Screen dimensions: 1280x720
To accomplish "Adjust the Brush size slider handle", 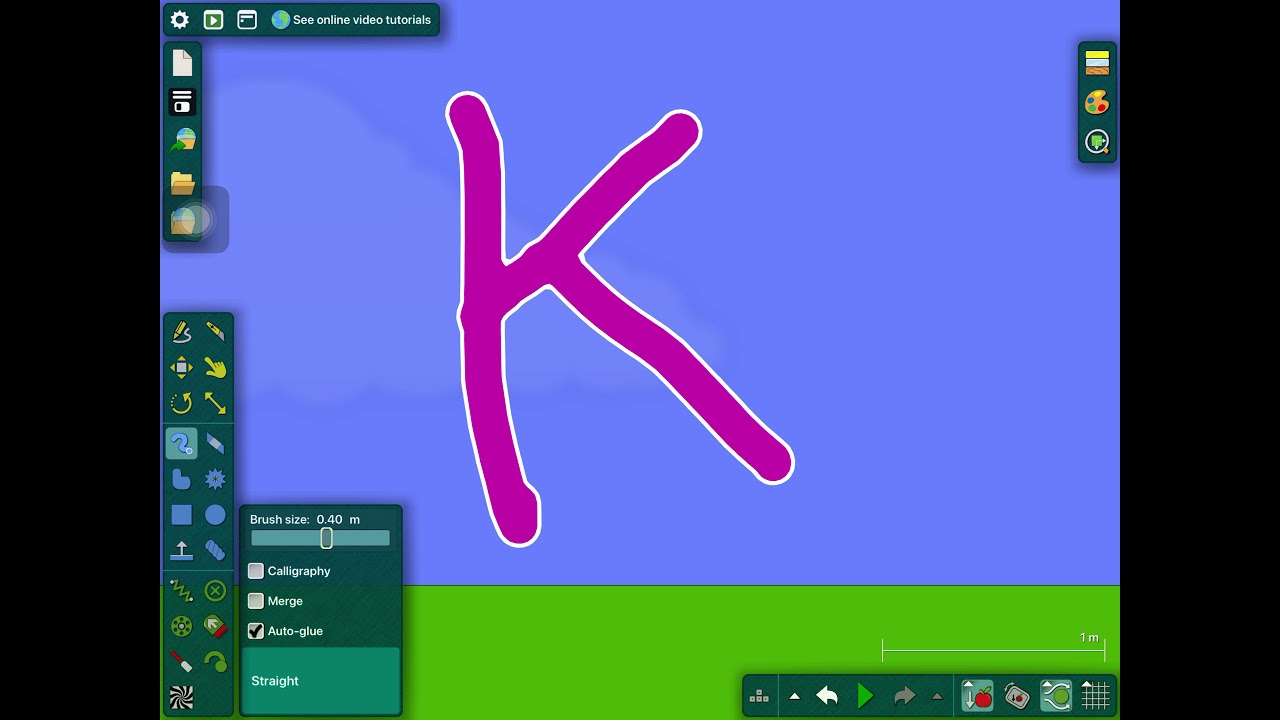I will pos(326,538).
